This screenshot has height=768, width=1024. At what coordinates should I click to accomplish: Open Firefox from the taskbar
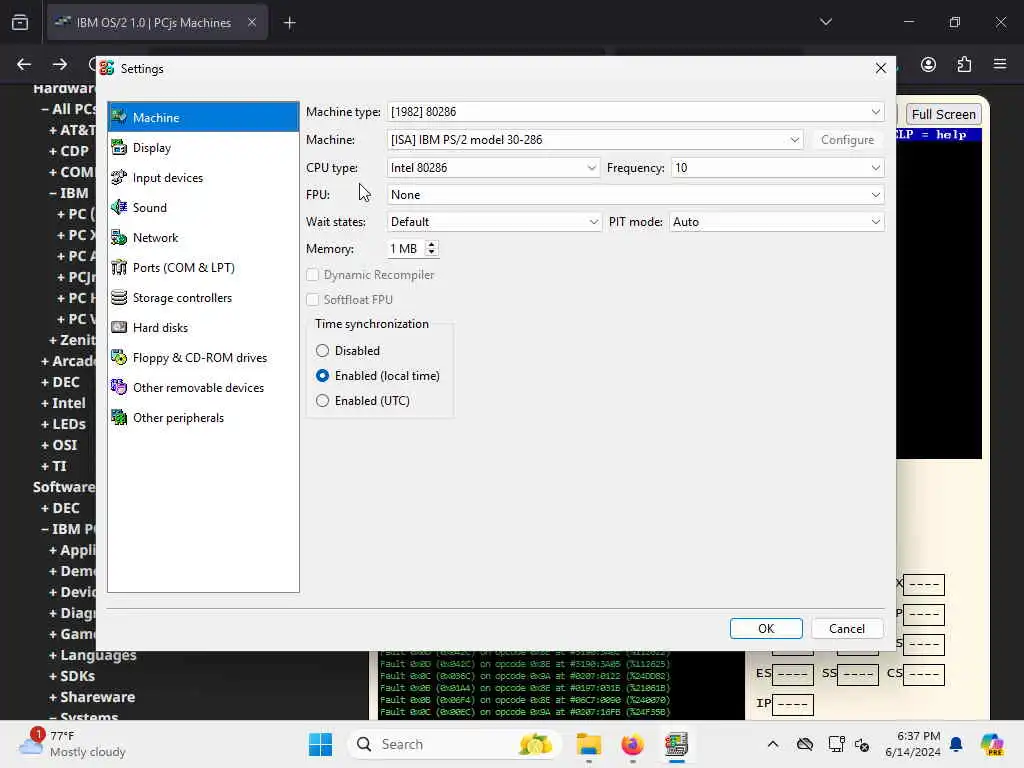(632, 744)
